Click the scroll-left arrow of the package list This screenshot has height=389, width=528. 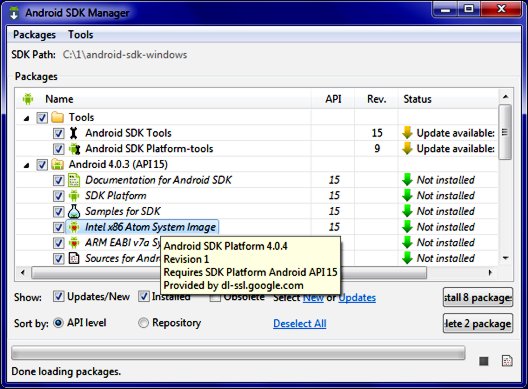click(23, 272)
